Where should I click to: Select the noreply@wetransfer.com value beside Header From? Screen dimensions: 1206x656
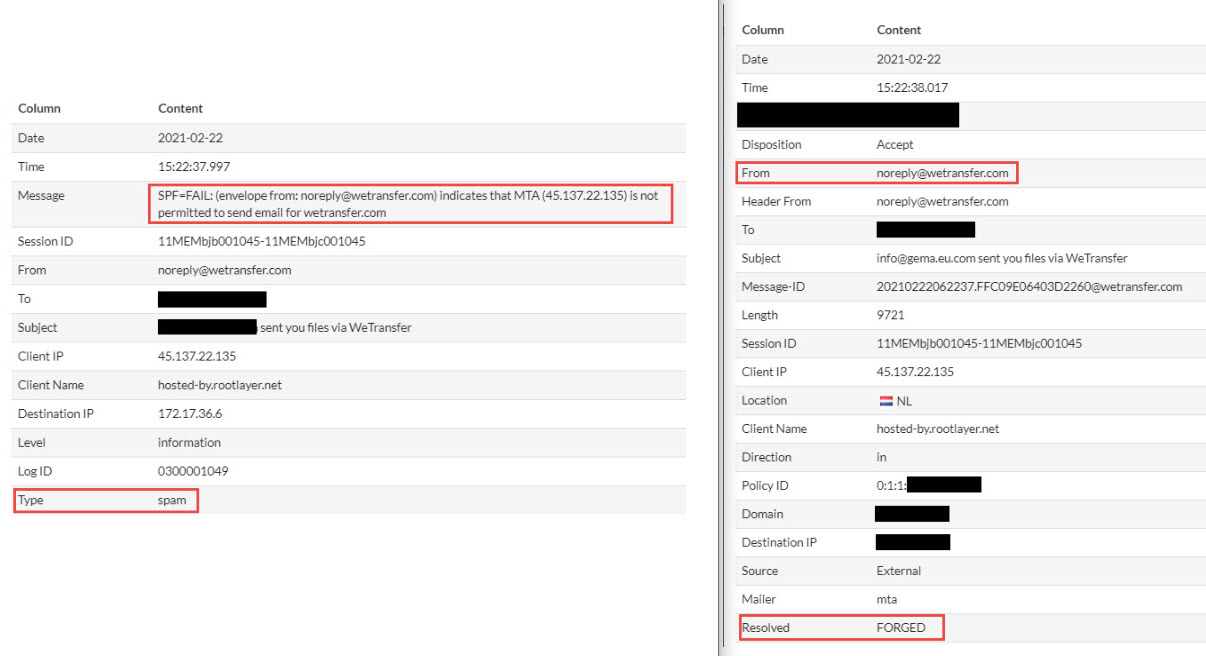(943, 202)
